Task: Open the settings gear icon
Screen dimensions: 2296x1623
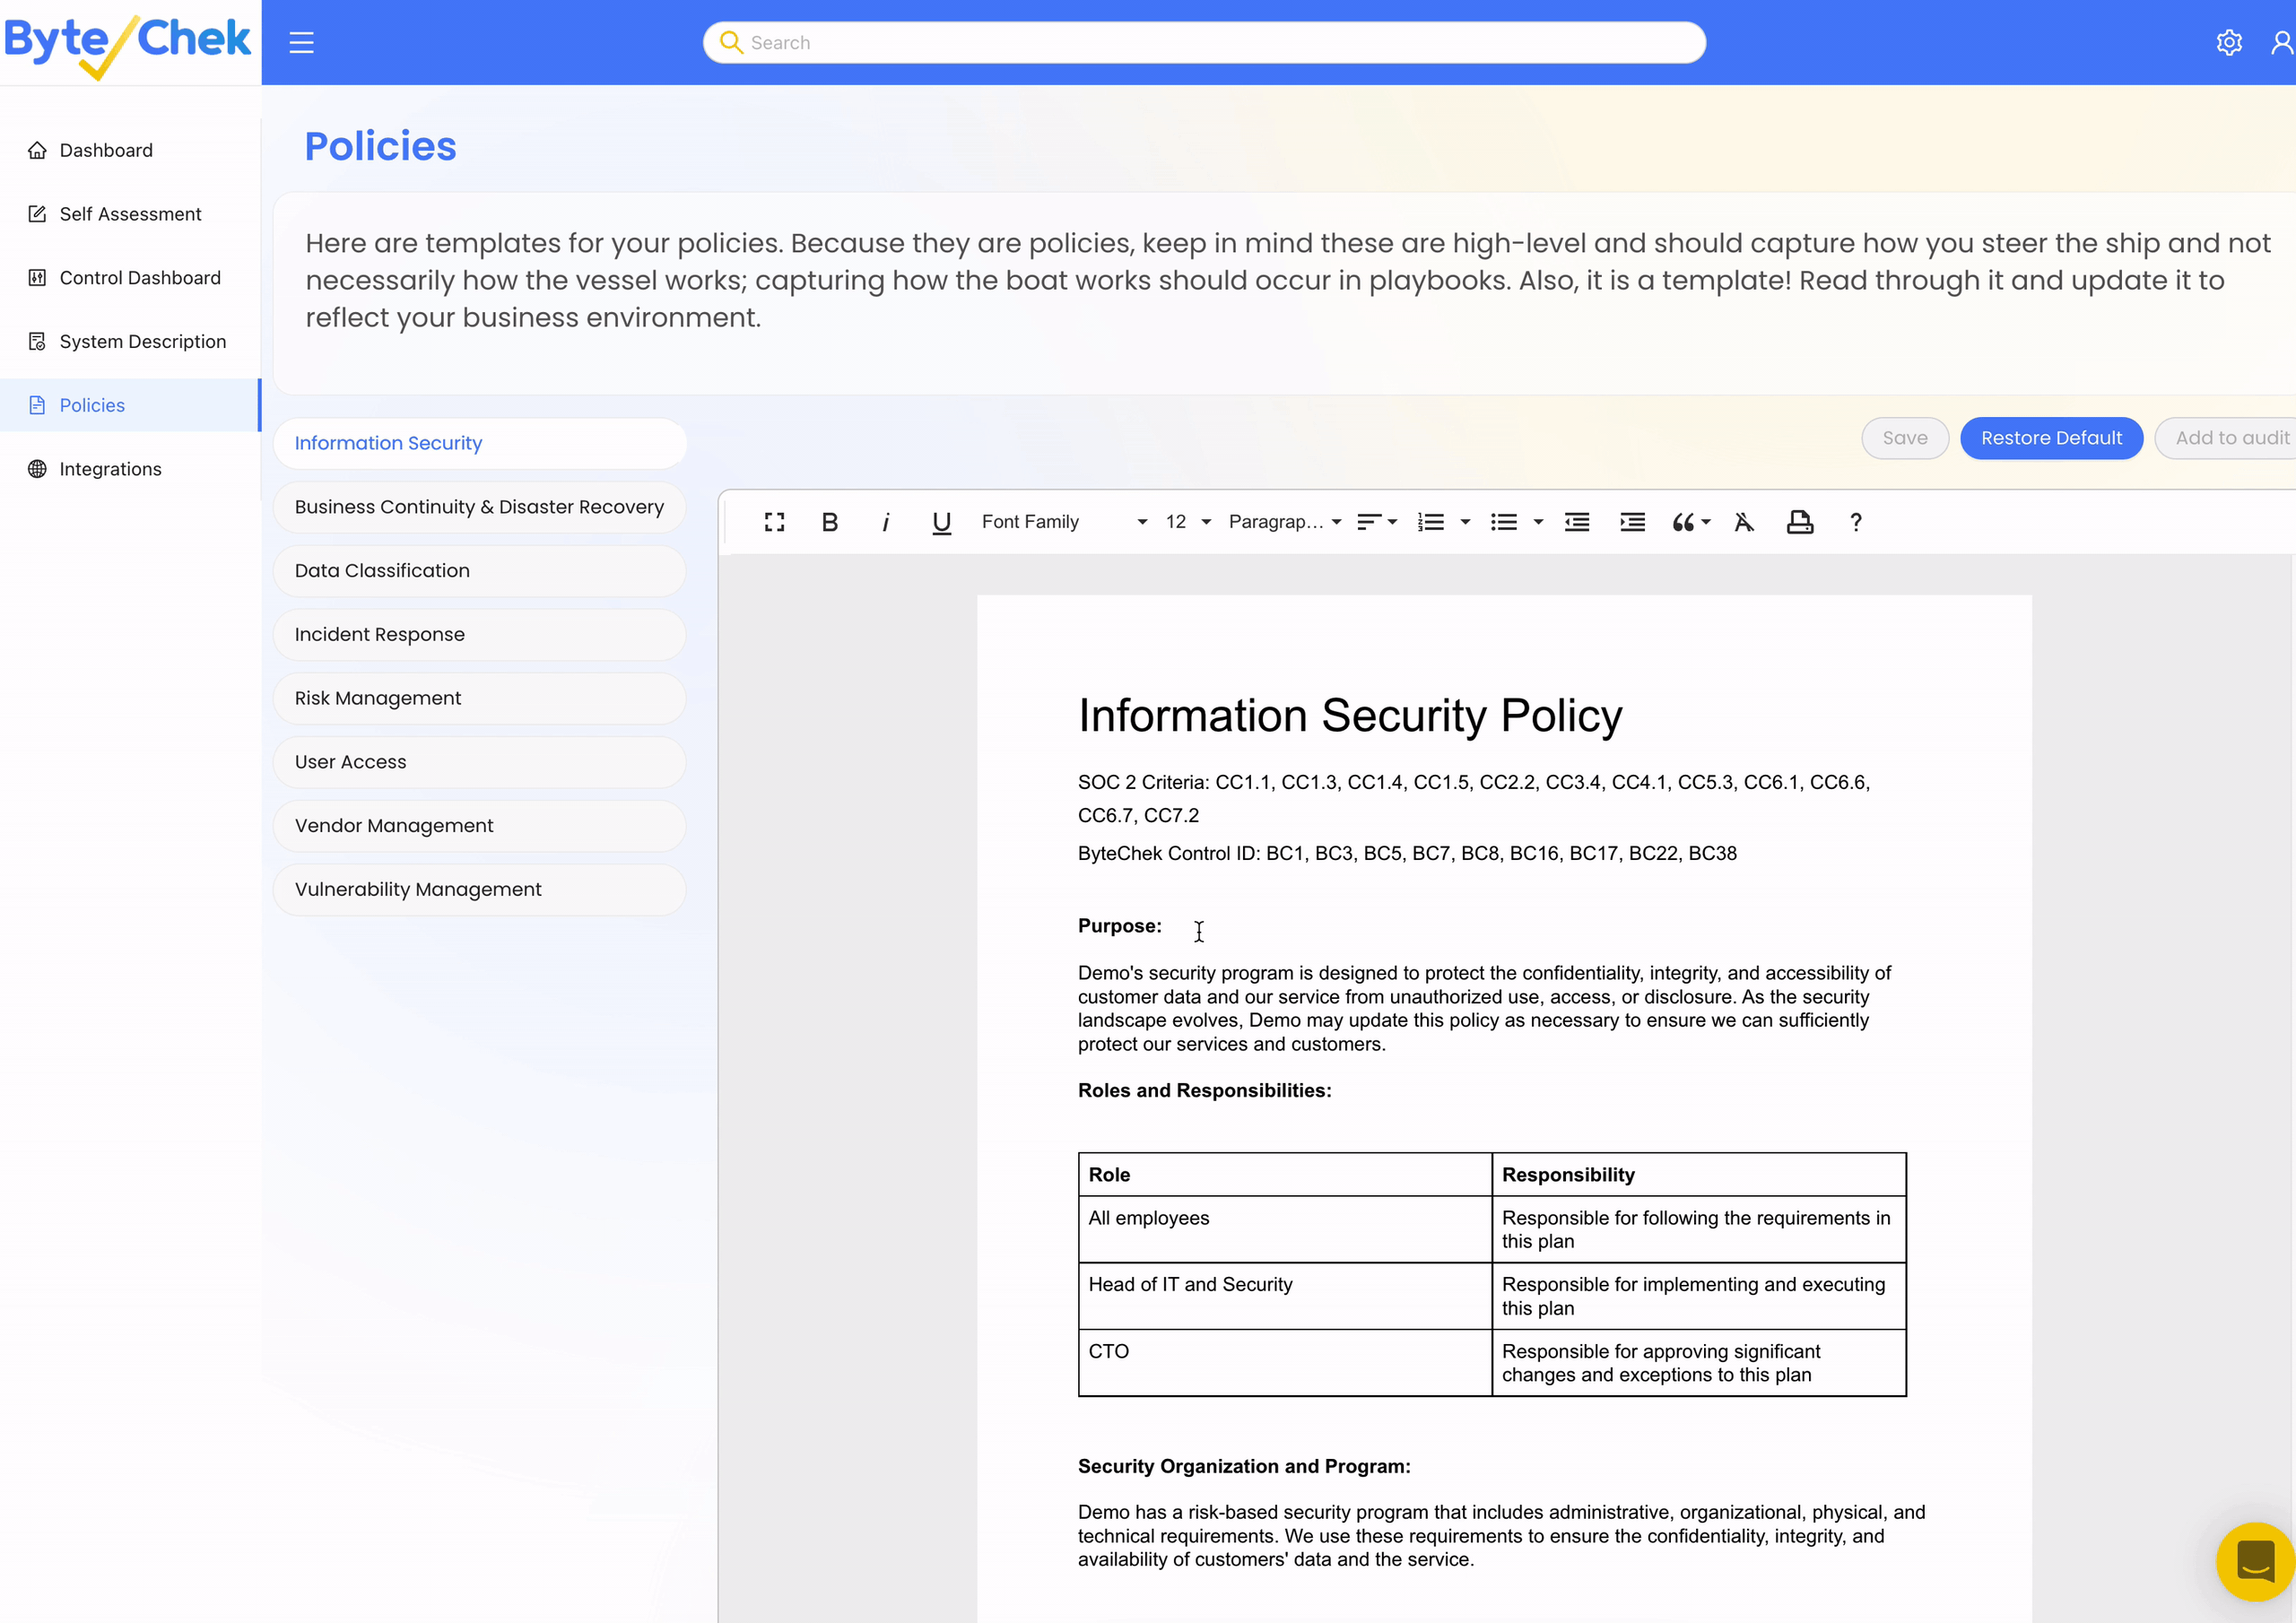Action: point(2229,42)
